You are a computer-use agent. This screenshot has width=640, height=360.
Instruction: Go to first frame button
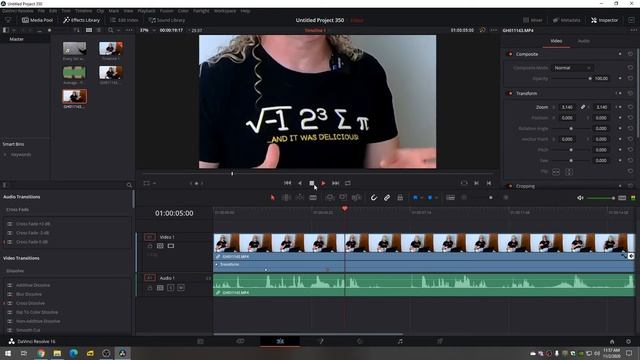(287, 183)
